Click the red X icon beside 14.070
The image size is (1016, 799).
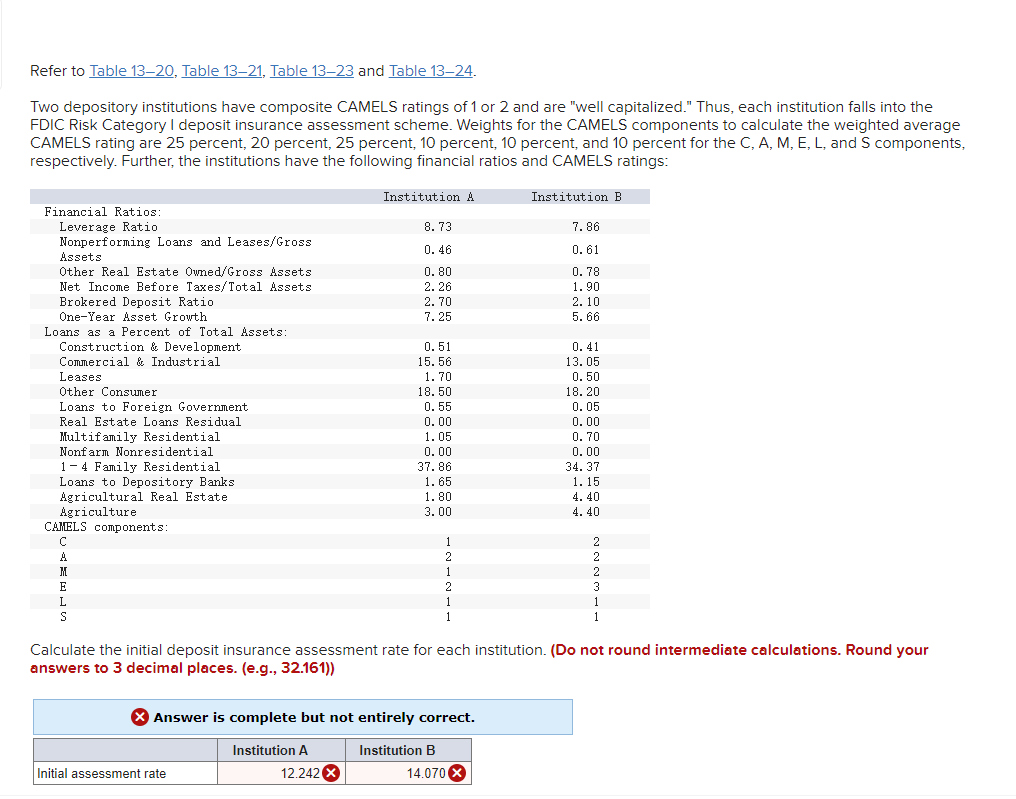pos(457,773)
